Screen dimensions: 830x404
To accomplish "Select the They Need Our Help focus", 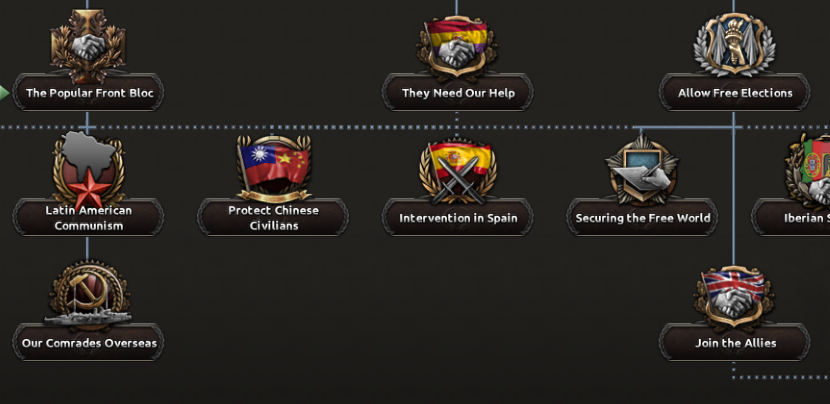I will click(x=458, y=93).
